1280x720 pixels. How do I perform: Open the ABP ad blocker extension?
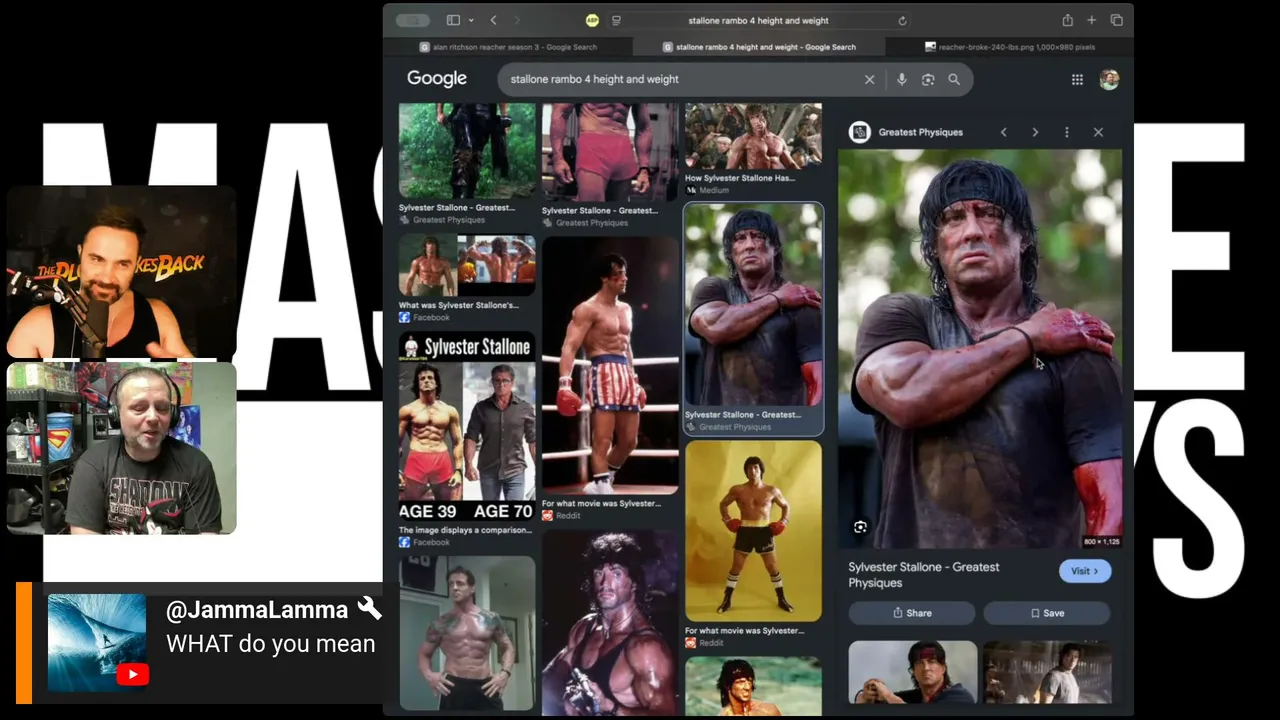(592, 20)
